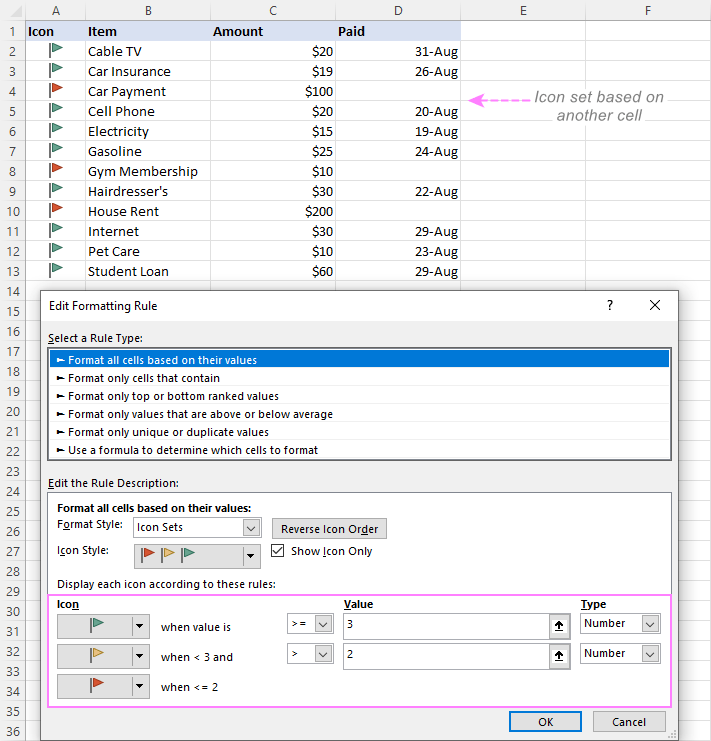Toggle the Show Icon Only checkbox
The image size is (711, 741).
pyautogui.click(x=278, y=551)
